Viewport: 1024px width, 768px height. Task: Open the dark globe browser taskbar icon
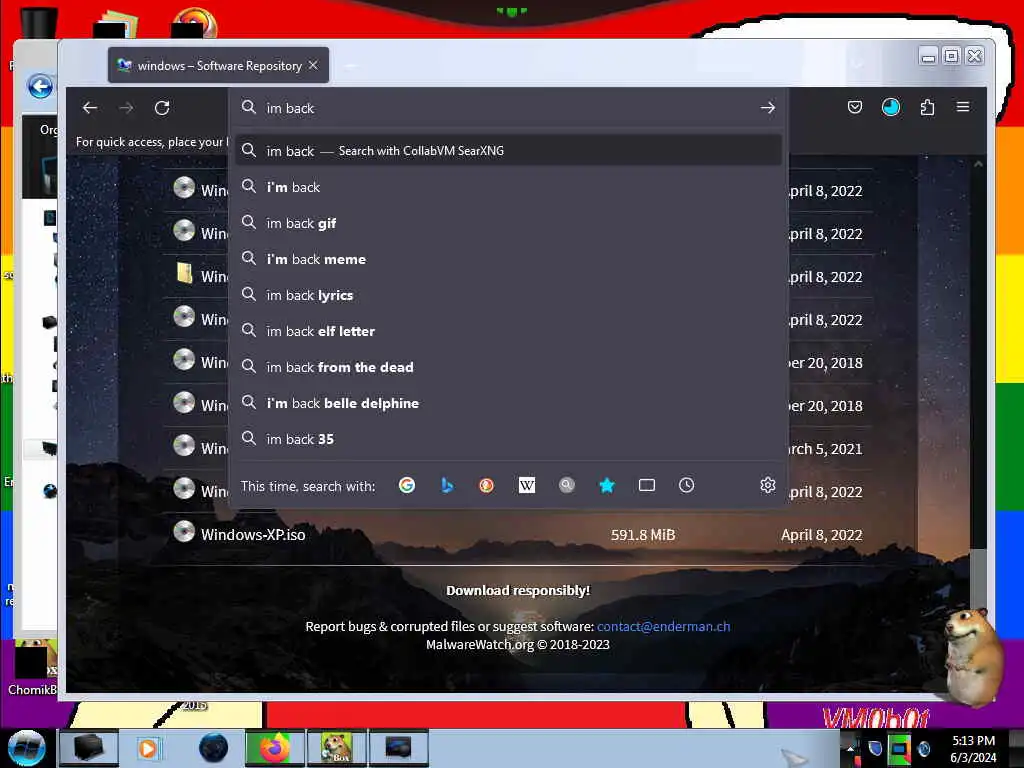click(213, 748)
